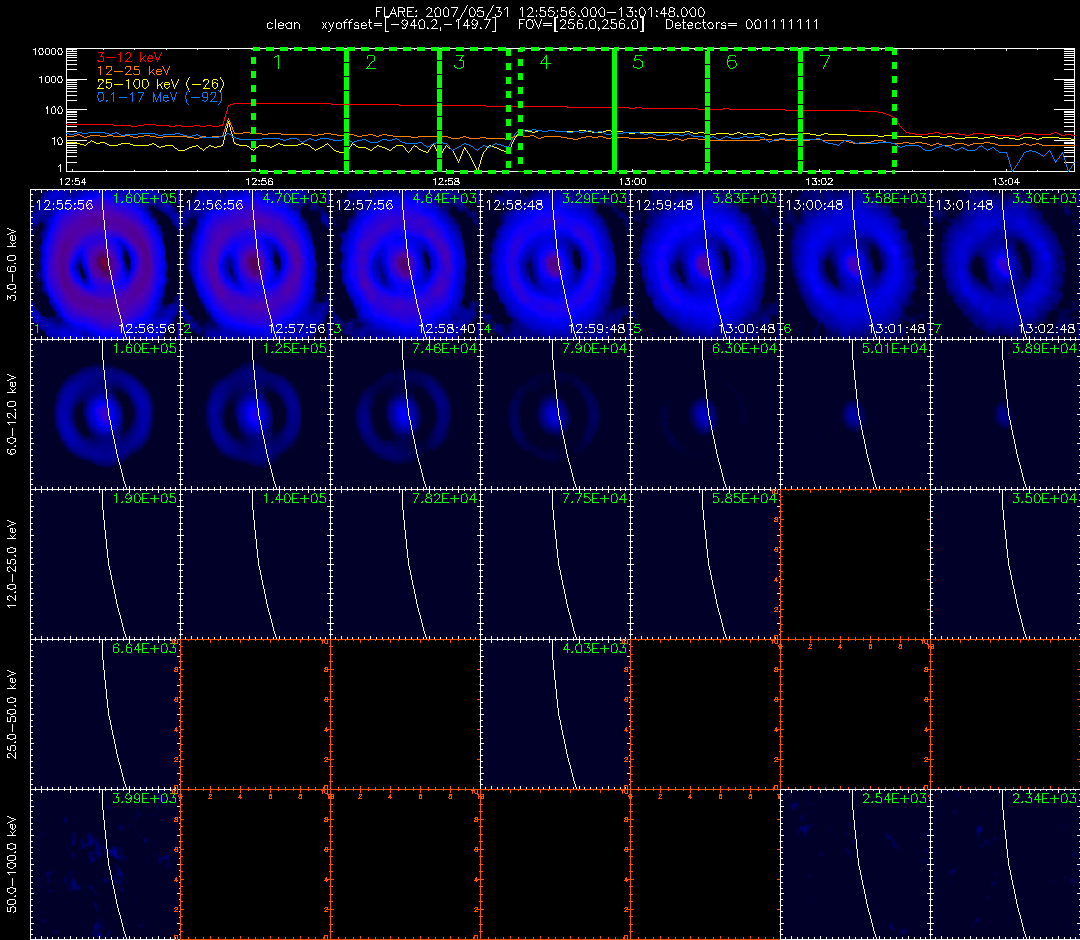Open the 3-6 keV image starting 12:58:48
Image resolution: width=1080 pixels, height=940 pixels.
(555, 265)
